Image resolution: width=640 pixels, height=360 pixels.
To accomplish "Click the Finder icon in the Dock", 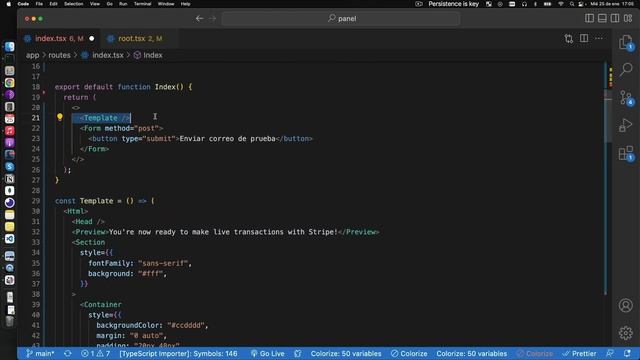I will (x=9, y=47).
